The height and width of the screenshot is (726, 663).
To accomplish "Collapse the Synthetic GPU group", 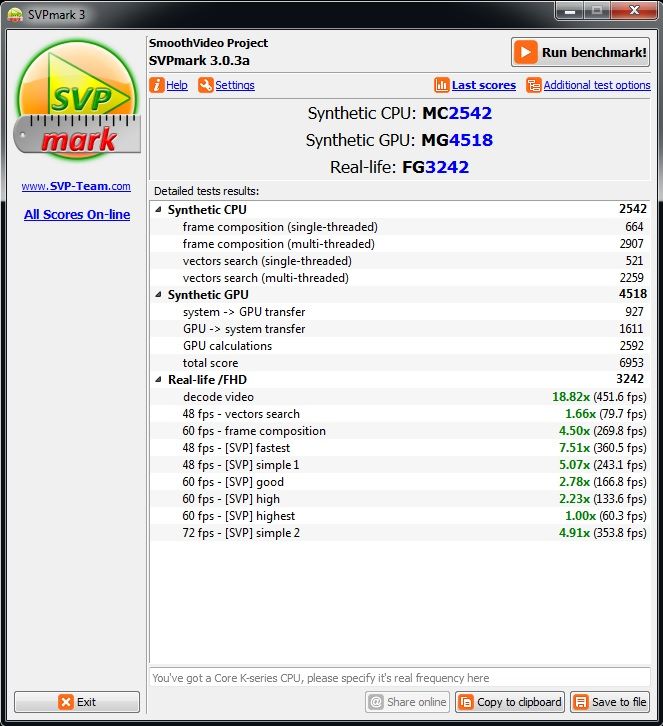I will pyautogui.click(x=158, y=294).
